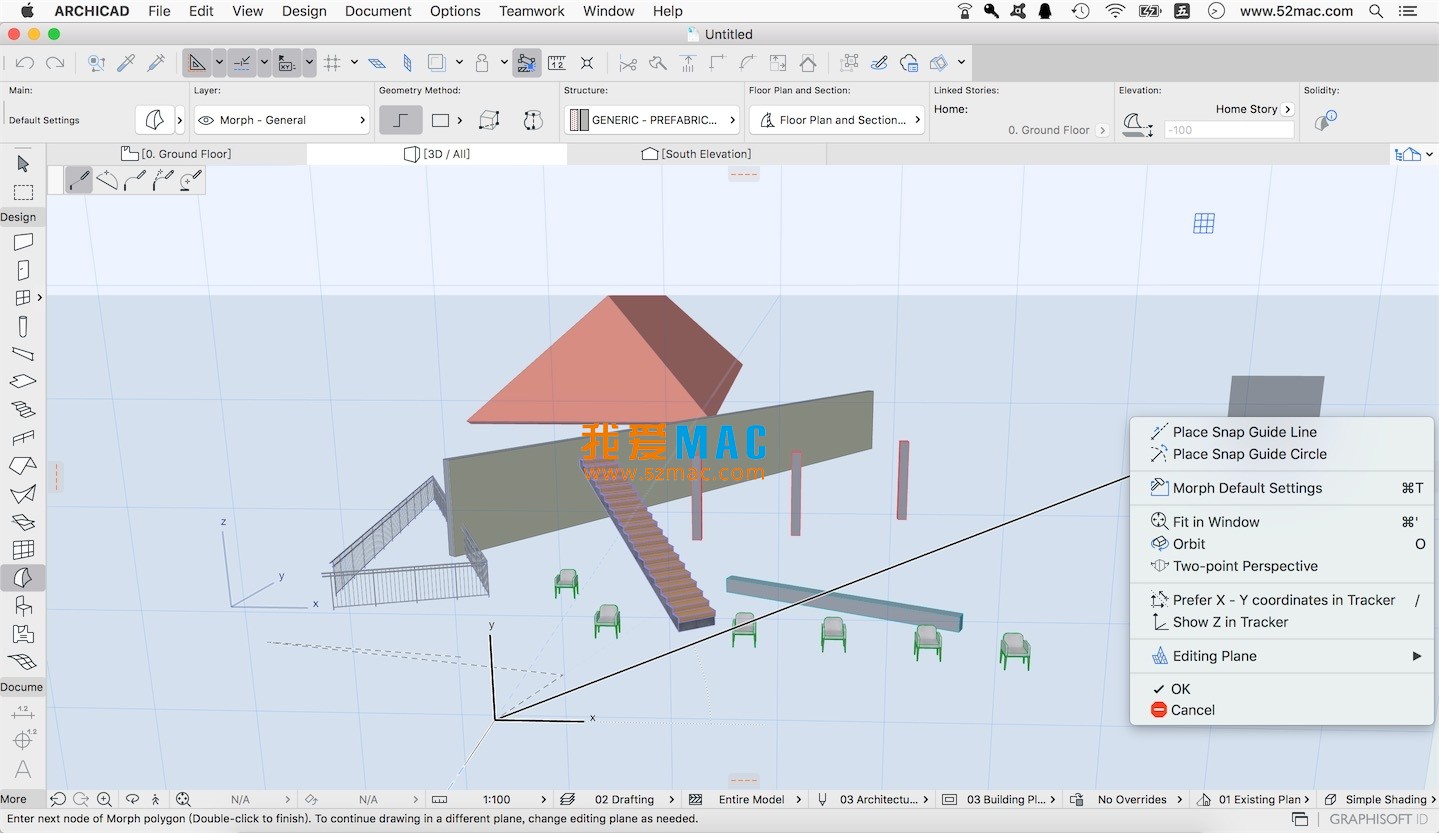Open the Layer dropdown Morph - General
This screenshot has width=1439, height=833.
tap(282, 120)
